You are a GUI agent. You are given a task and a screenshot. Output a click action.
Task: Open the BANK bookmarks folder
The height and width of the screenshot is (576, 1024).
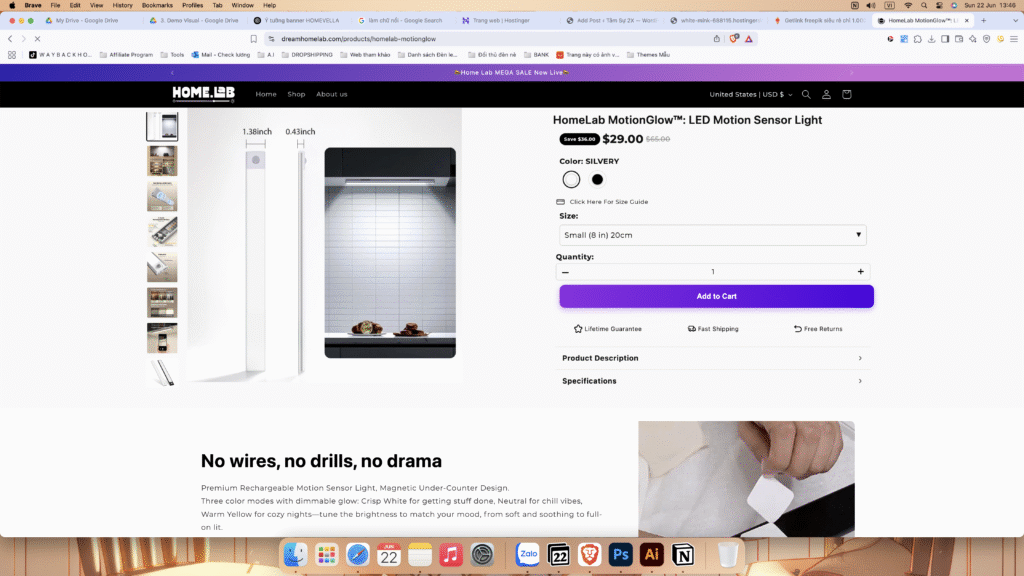[536, 55]
